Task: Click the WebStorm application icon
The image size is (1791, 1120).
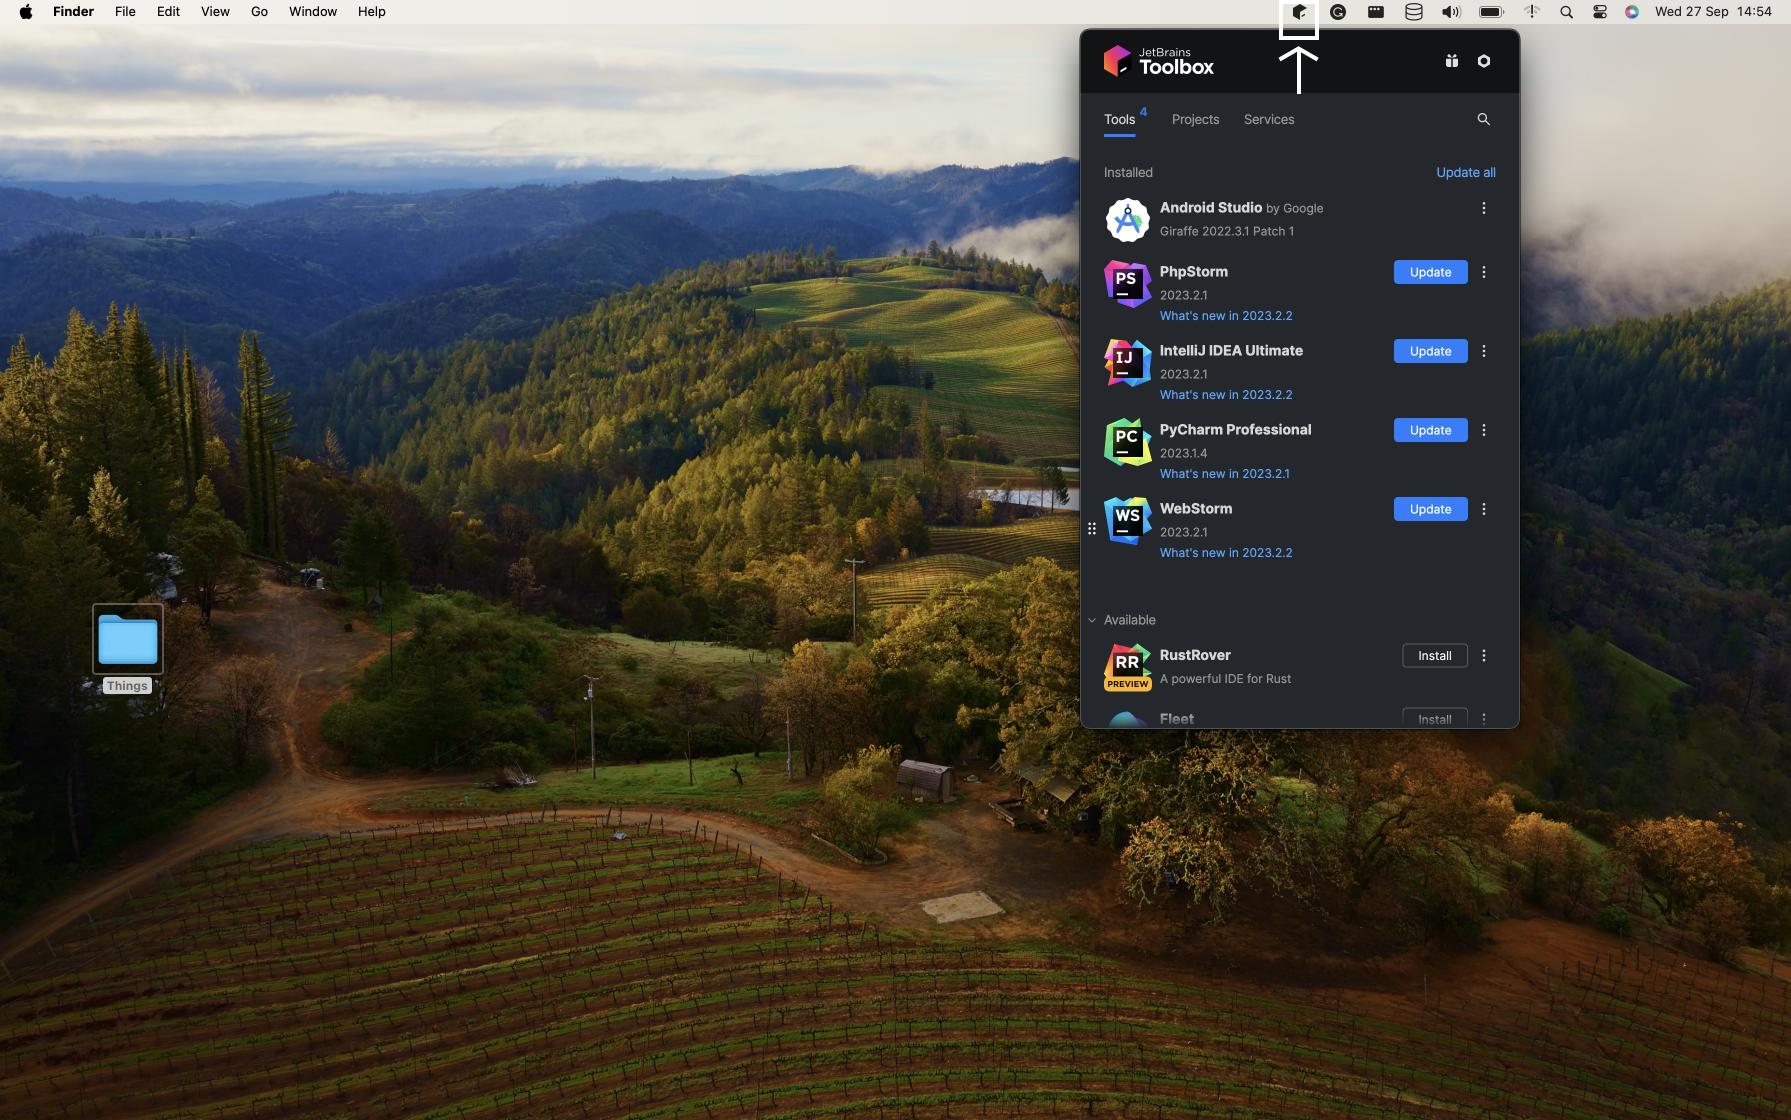Action: tap(1127, 520)
